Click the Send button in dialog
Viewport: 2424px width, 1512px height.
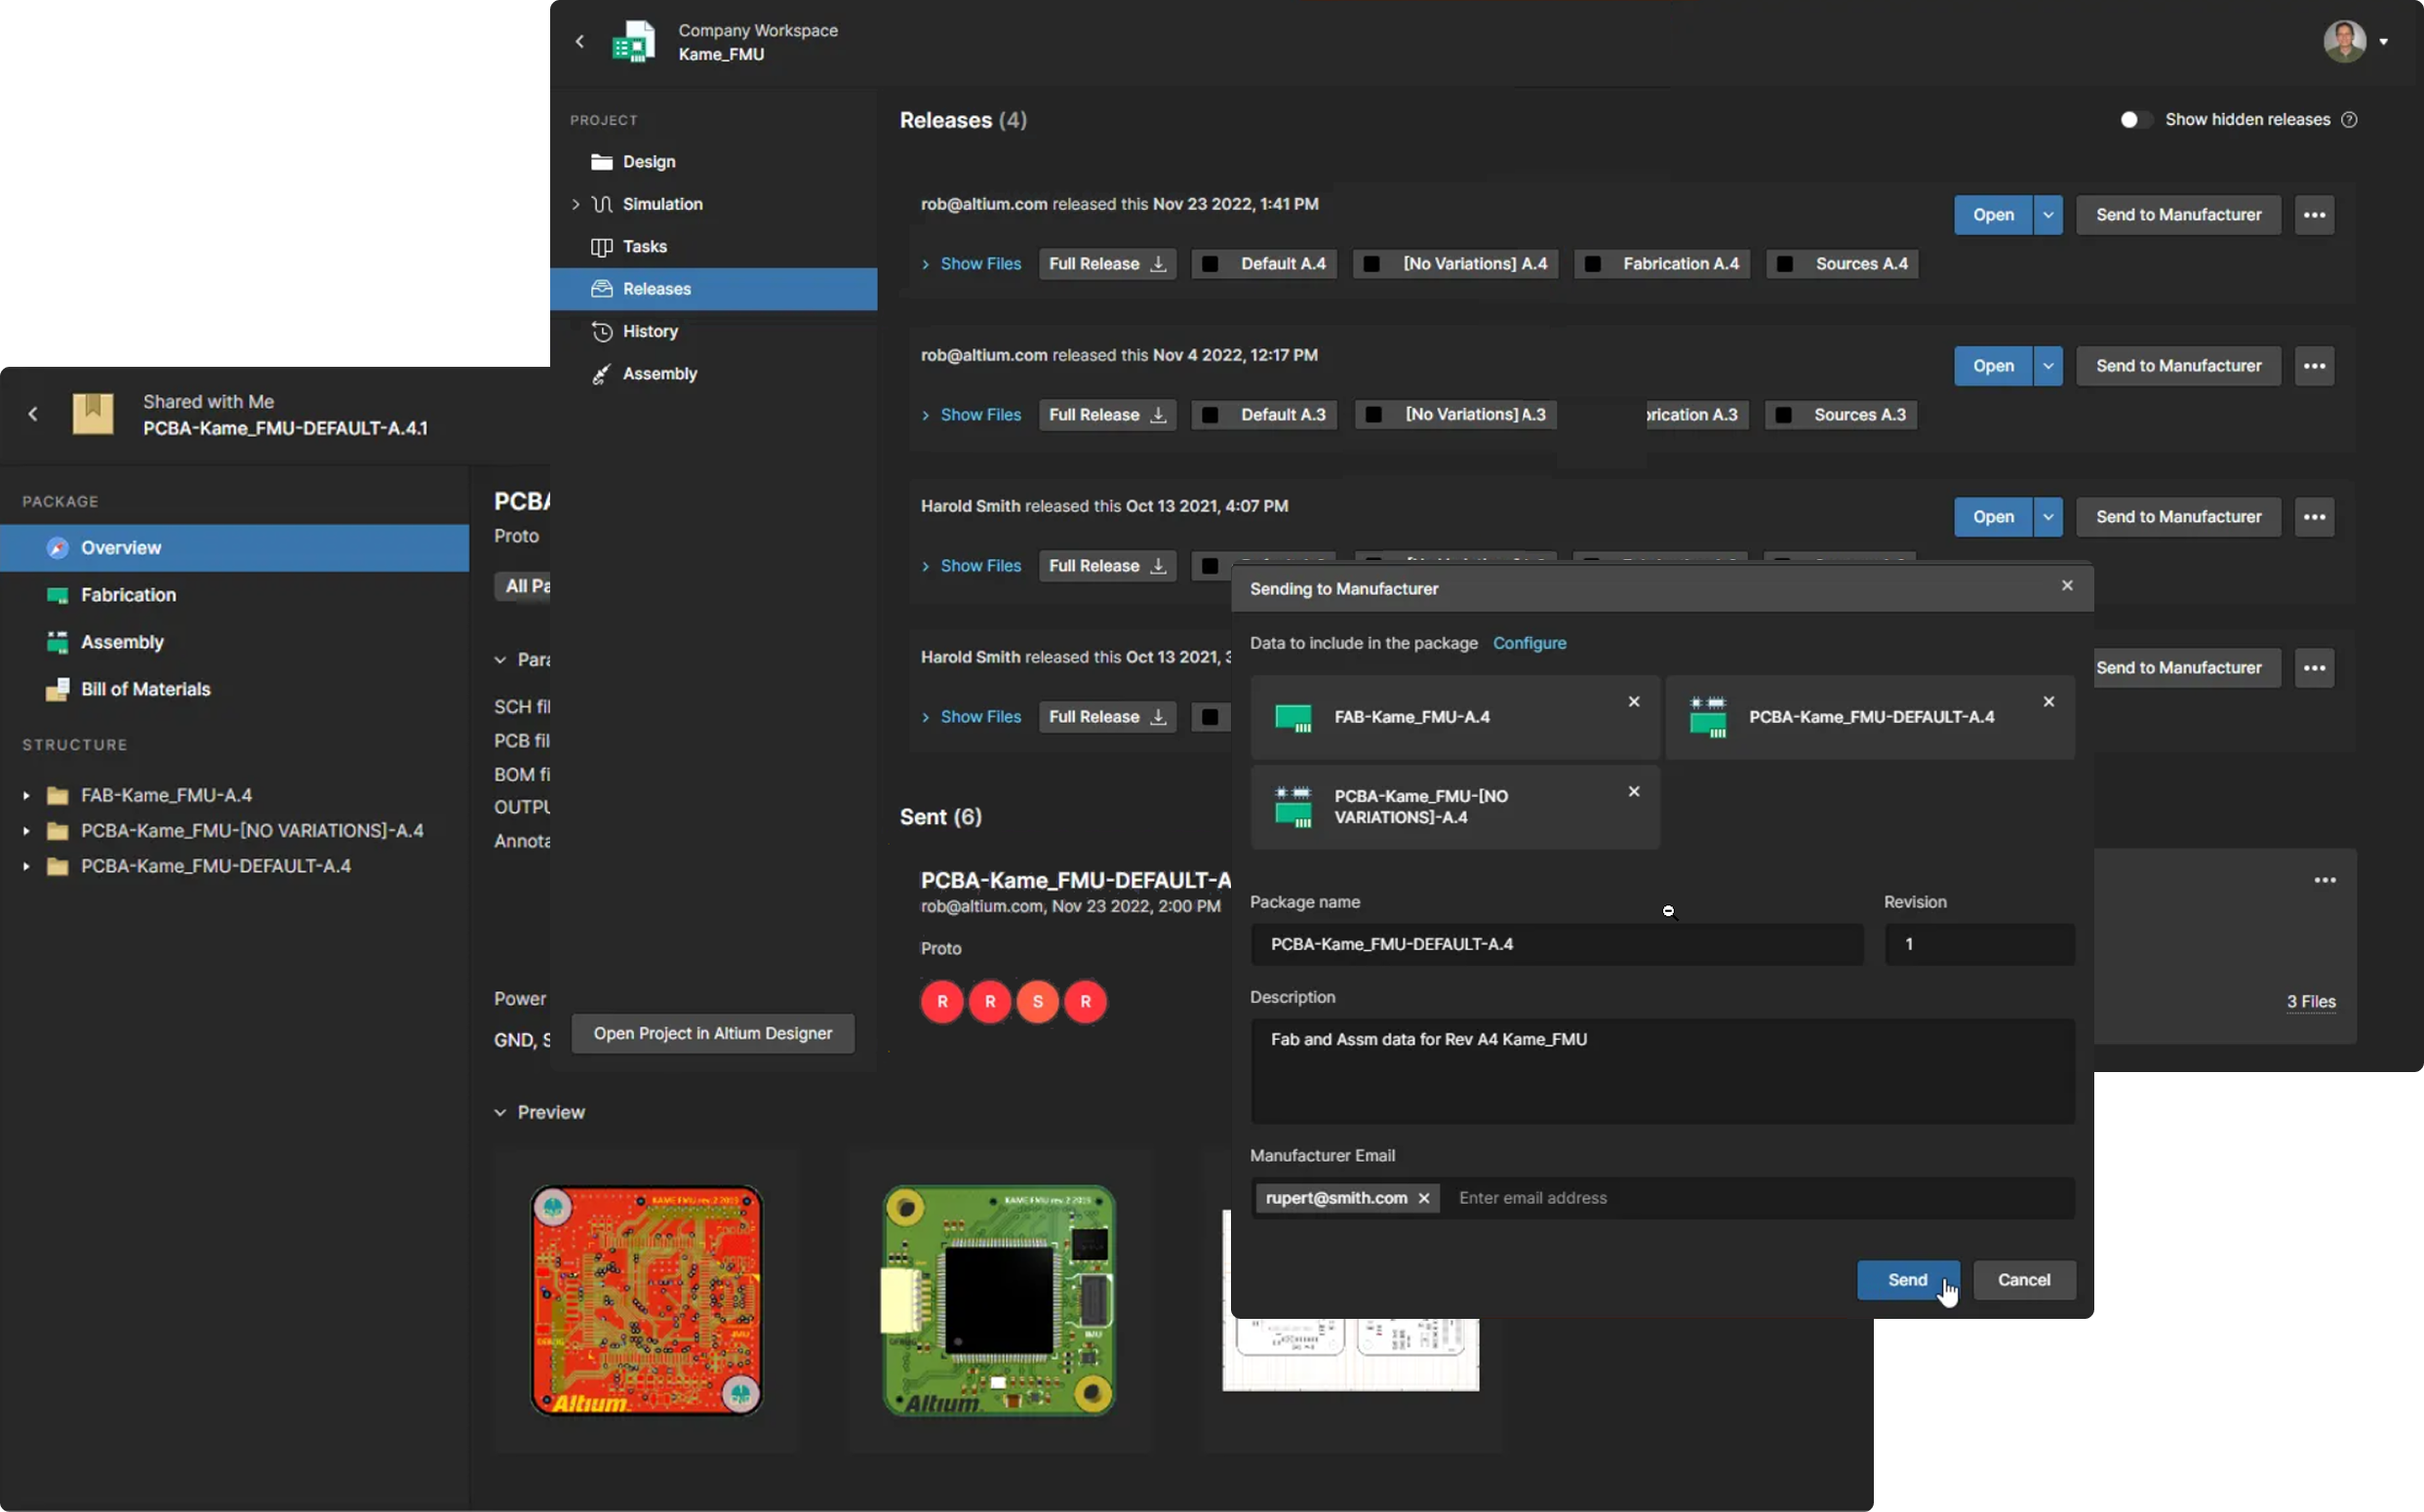click(x=1906, y=1280)
